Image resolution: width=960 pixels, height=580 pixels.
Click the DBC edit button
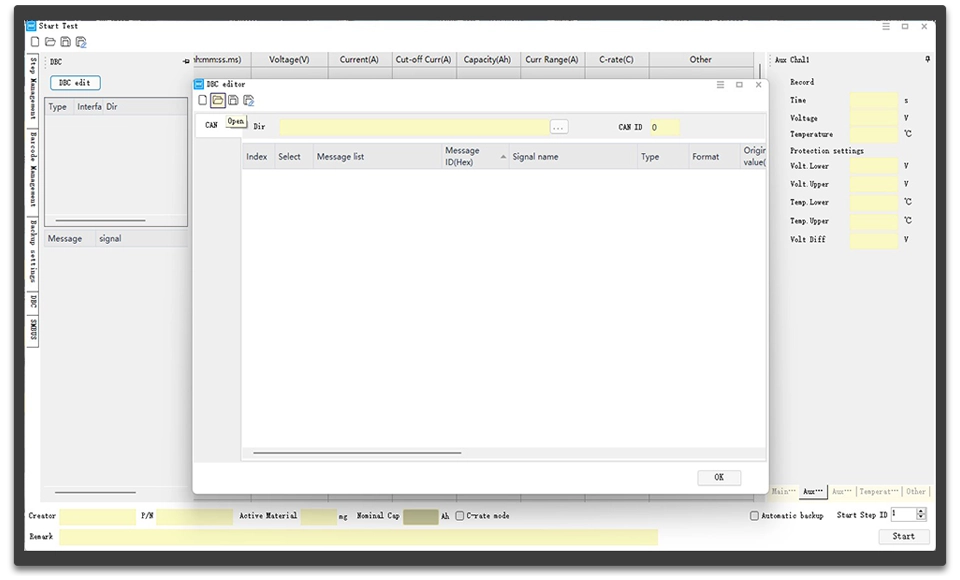click(x=75, y=83)
